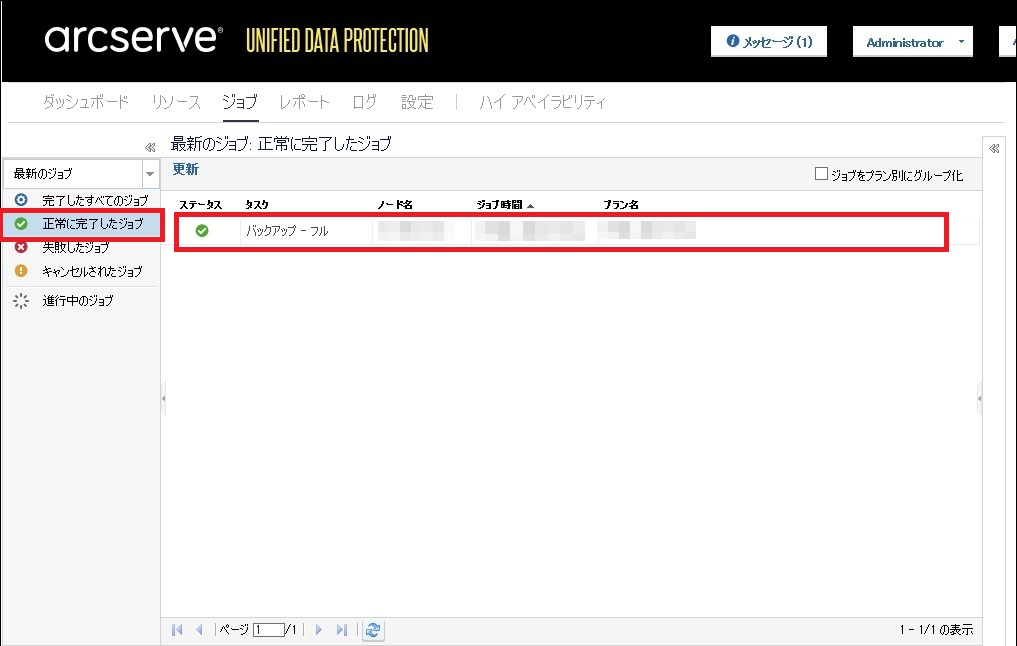Viewport: 1017px width, 646px height.
Task: Go to last page using pagination arrow
Action: pos(341,630)
